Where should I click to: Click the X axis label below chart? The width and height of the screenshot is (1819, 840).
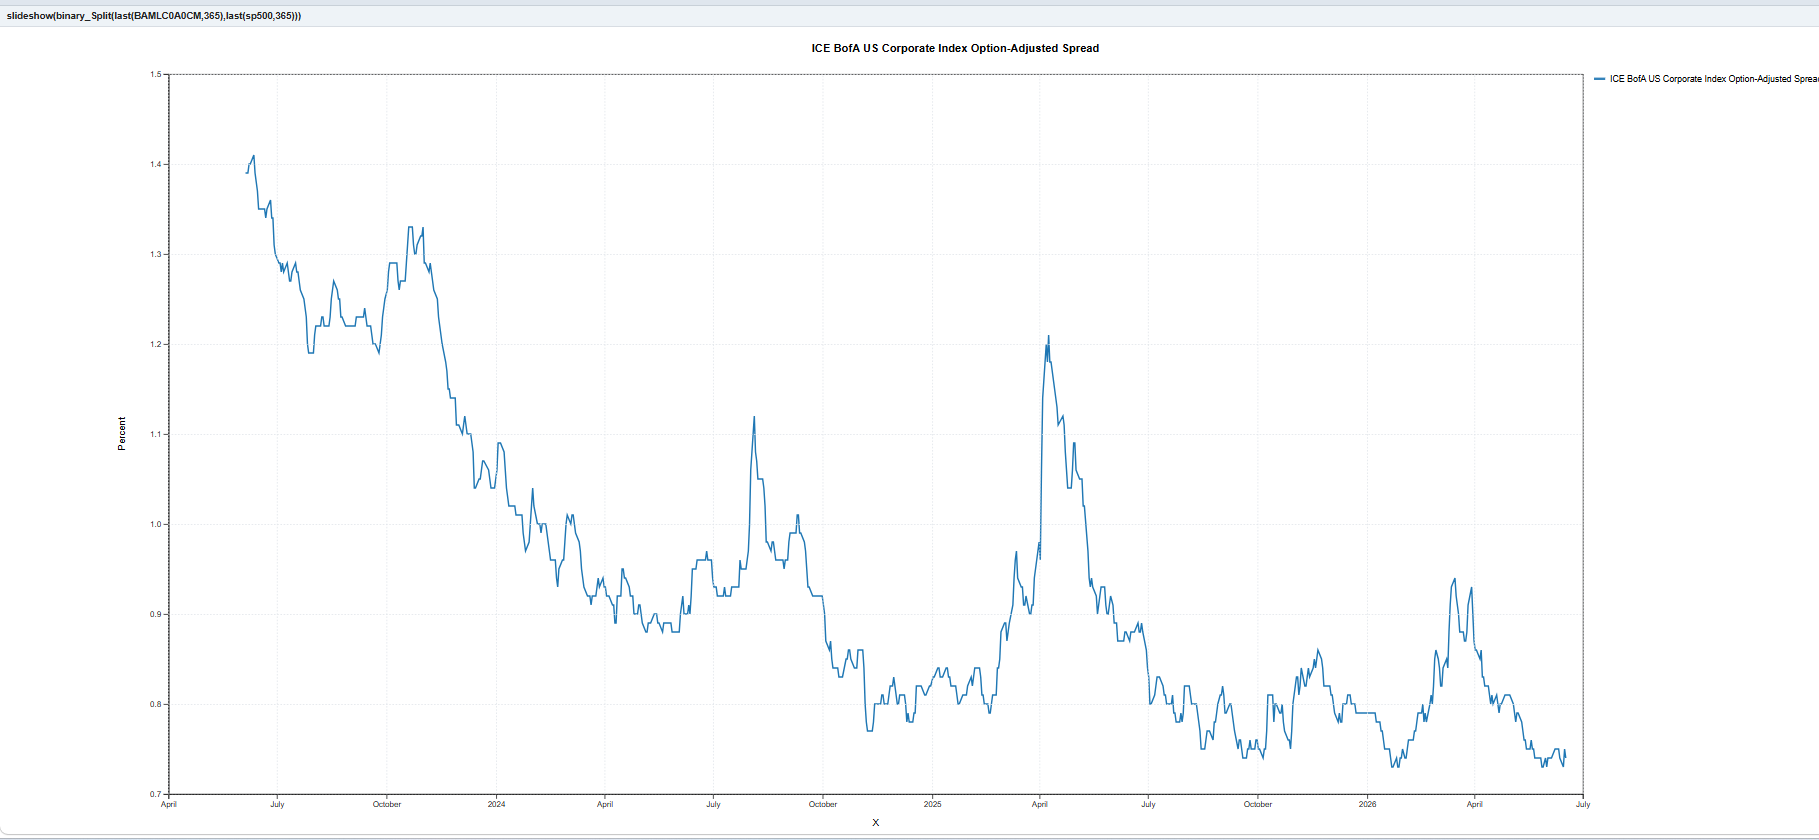tap(876, 823)
